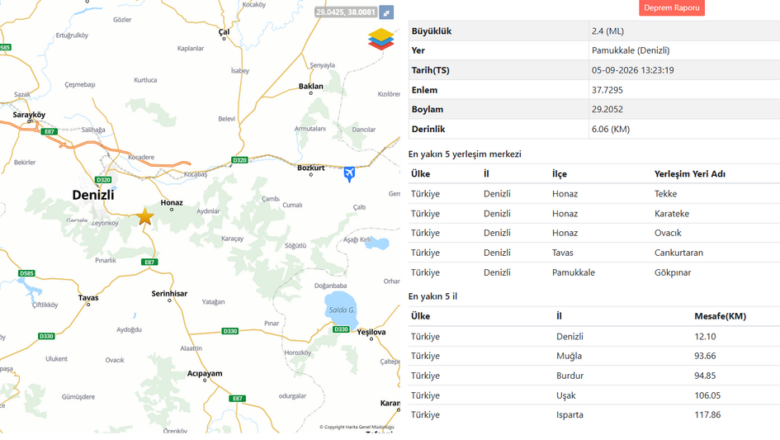Click the Honaz town label on map
The height and width of the screenshot is (440, 780).
tap(172, 202)
